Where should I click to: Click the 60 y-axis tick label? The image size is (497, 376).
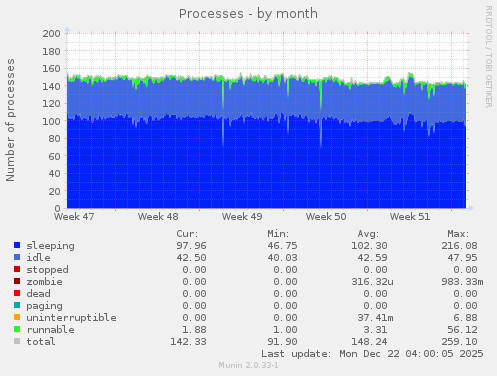[x=54, y=156]
